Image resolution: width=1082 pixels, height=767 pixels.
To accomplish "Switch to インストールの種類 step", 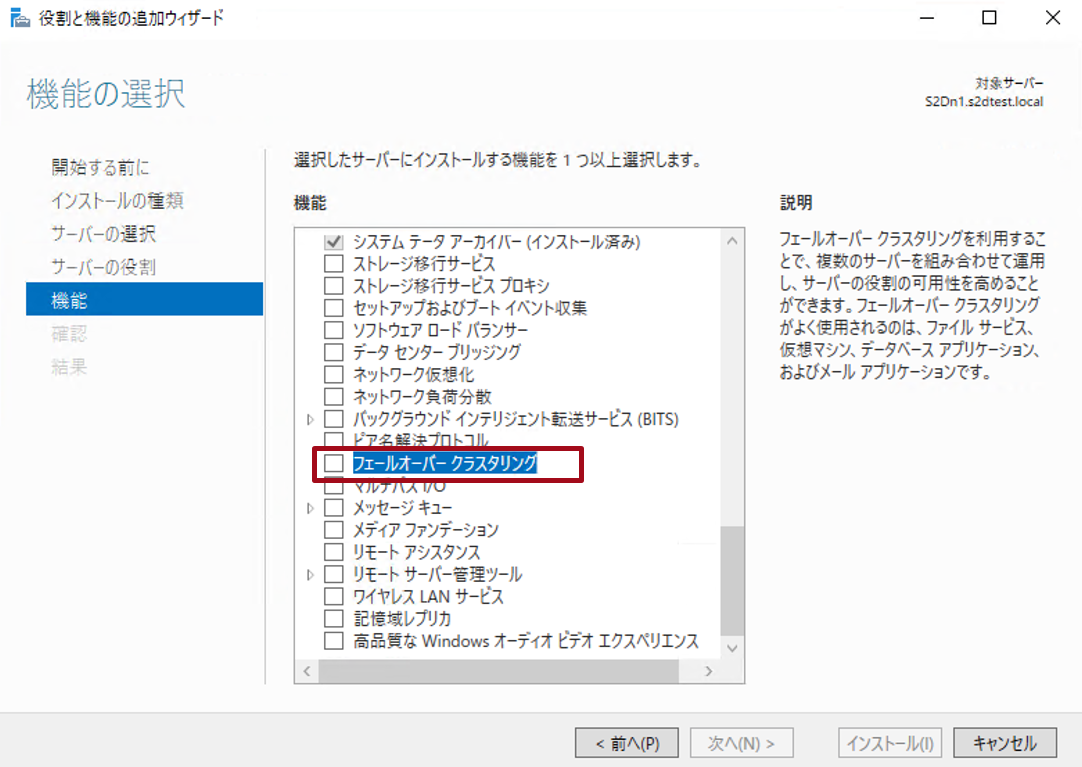I will tap(117, 201).
